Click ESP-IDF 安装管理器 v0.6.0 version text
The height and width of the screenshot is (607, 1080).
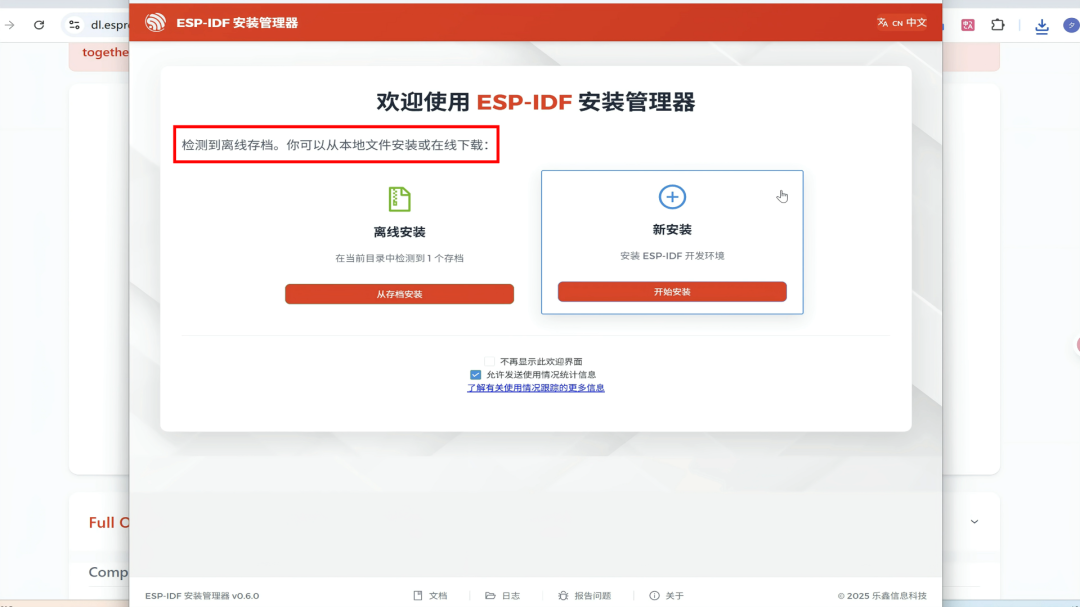point(202,596)
